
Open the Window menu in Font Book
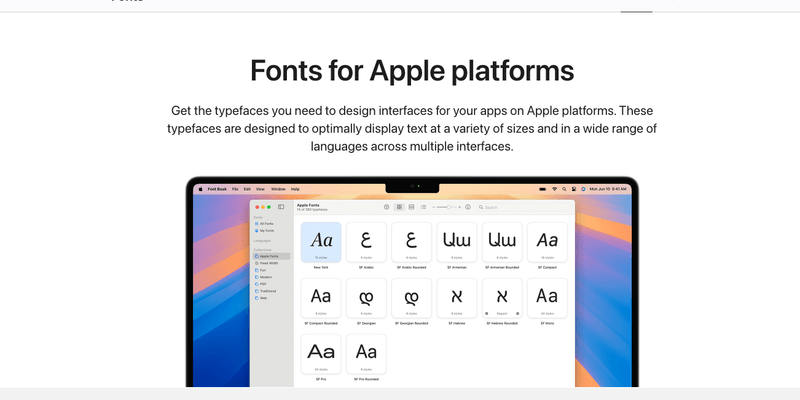pos(278,189)
